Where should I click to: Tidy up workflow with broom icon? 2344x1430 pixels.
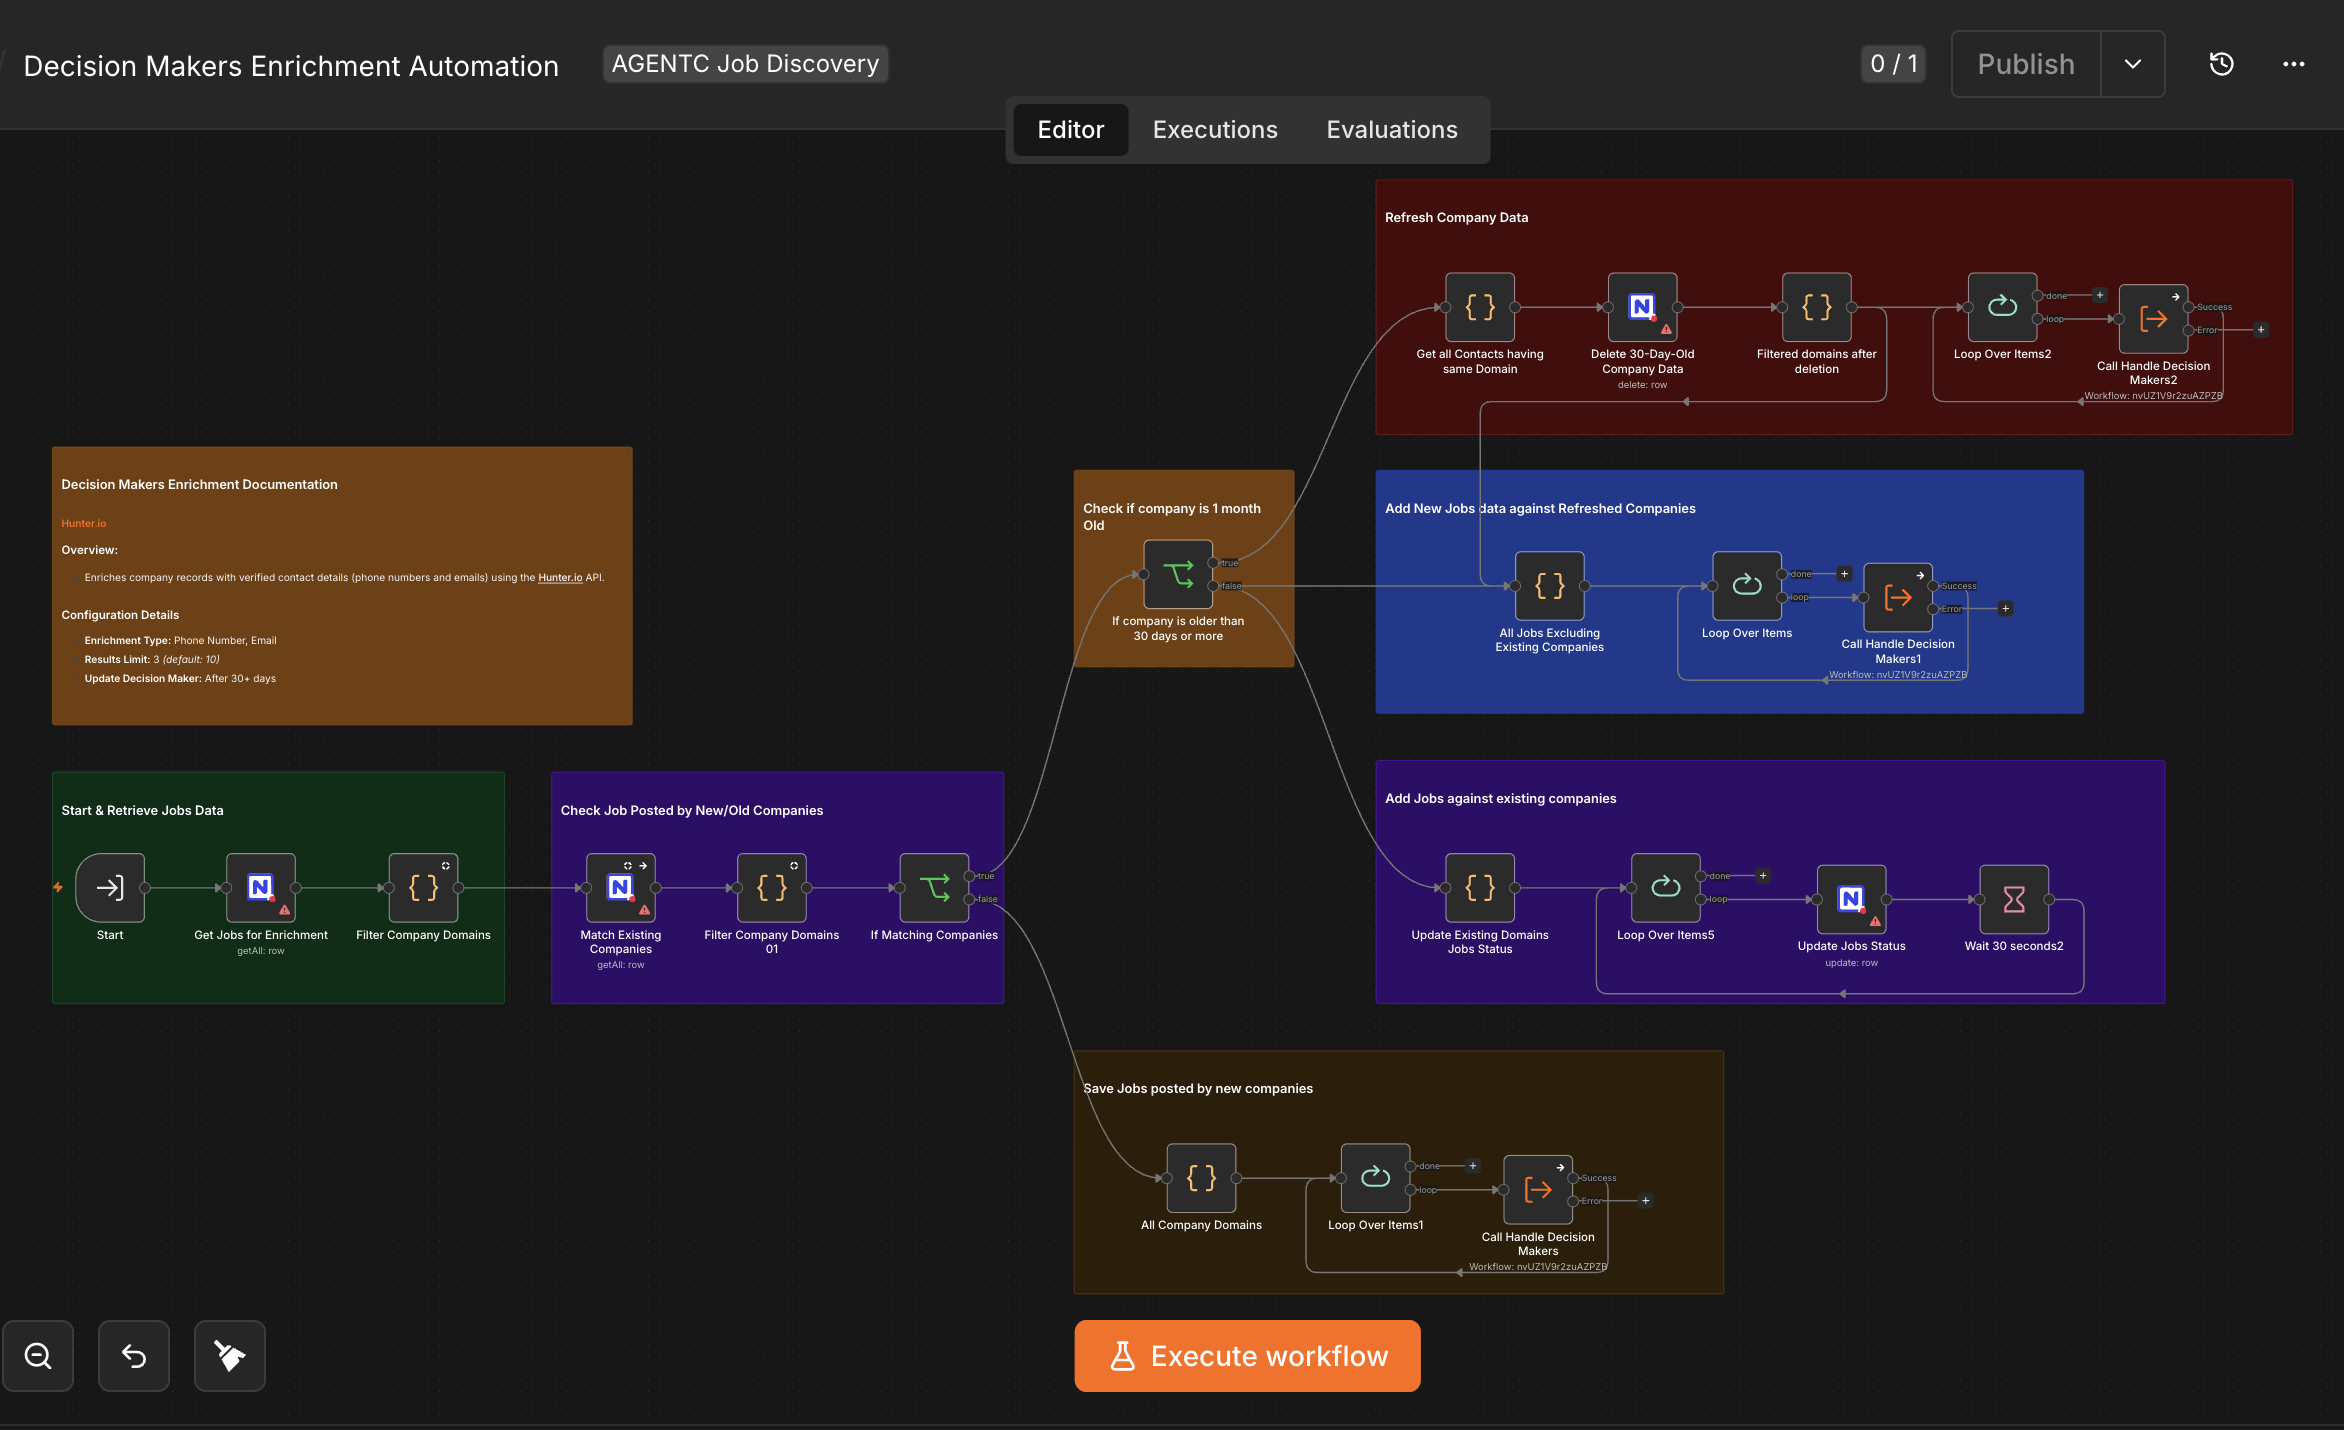[x=230, y=1356]
